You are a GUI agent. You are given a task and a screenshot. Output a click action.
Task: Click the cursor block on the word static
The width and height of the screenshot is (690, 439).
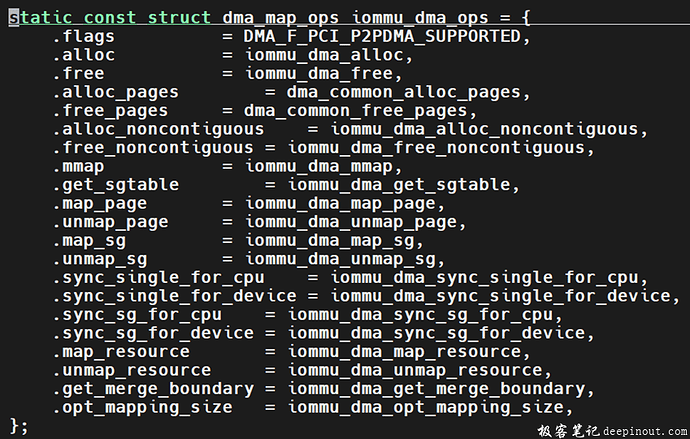pos(14,18)
